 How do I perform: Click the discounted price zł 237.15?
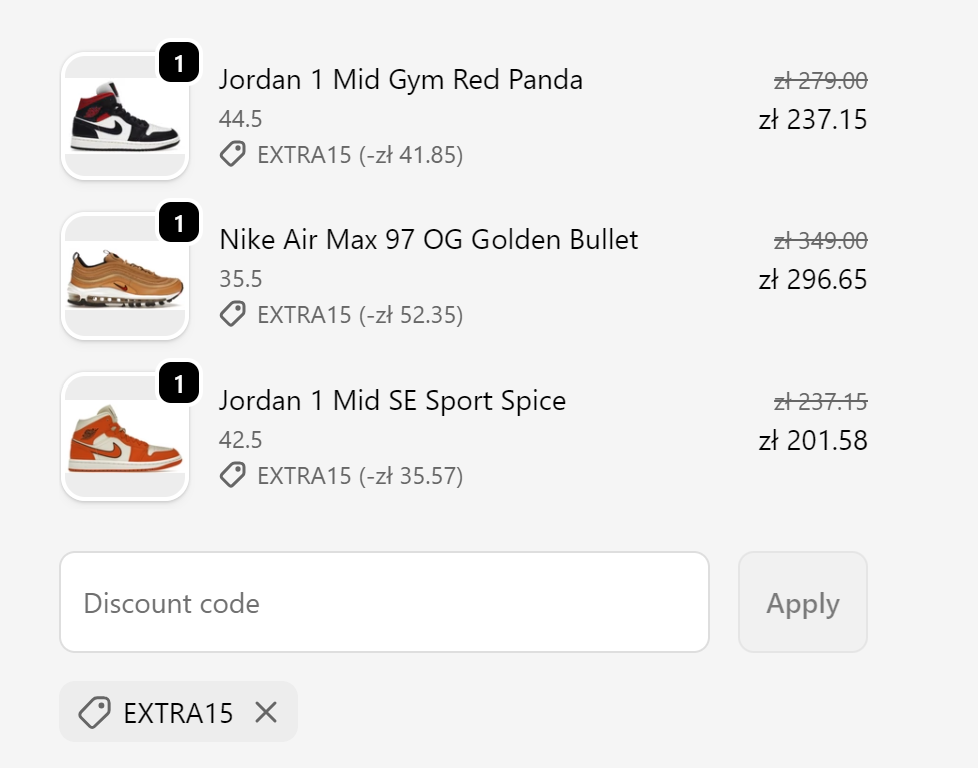coord(813,120)
